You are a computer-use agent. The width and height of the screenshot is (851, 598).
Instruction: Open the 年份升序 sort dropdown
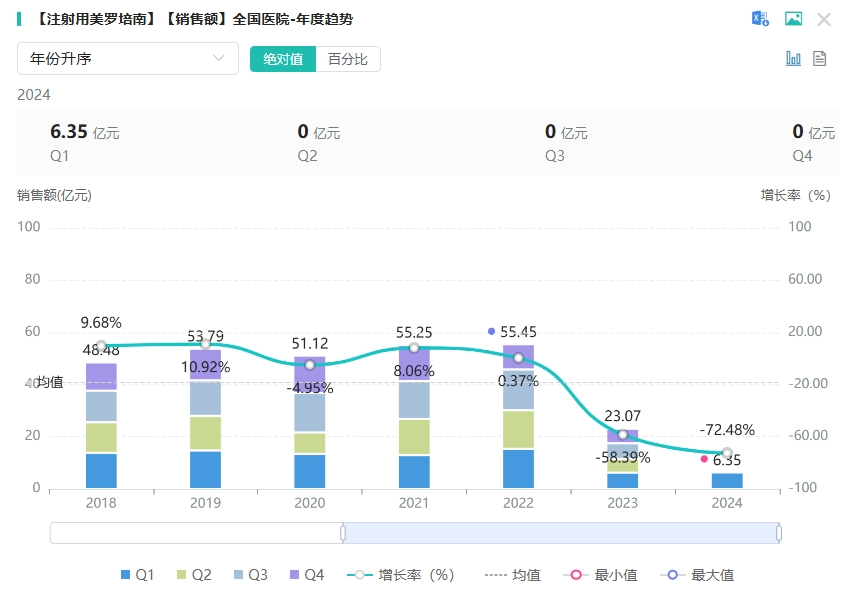(x=128, y=59)
